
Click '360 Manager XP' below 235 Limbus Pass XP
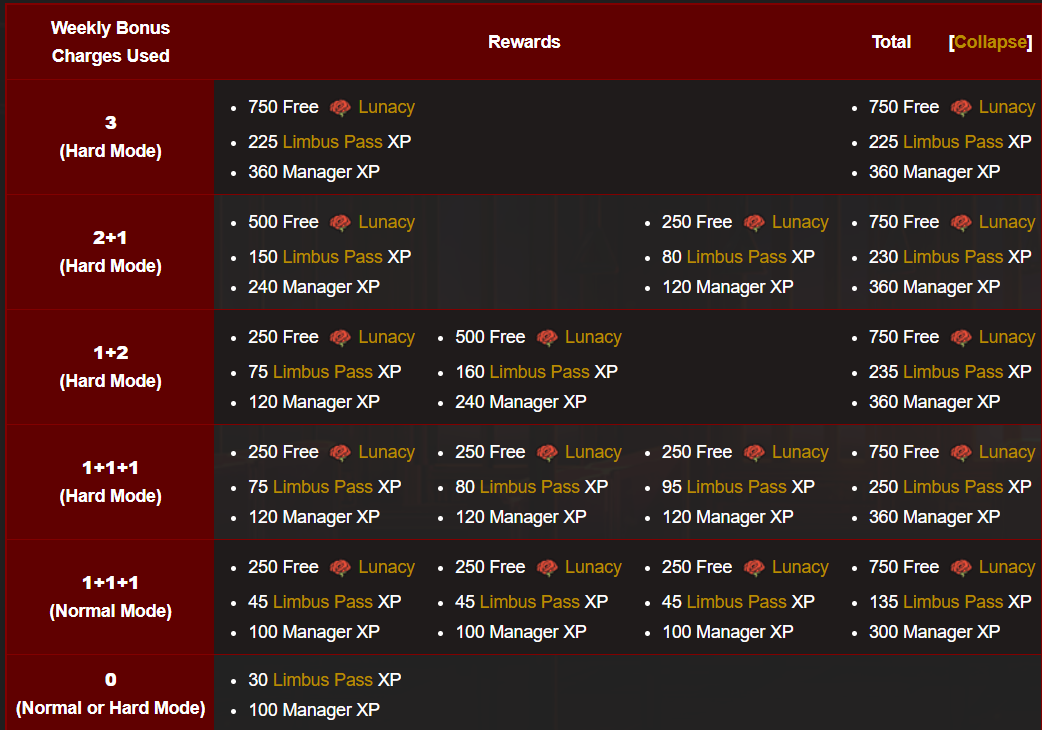934,402
